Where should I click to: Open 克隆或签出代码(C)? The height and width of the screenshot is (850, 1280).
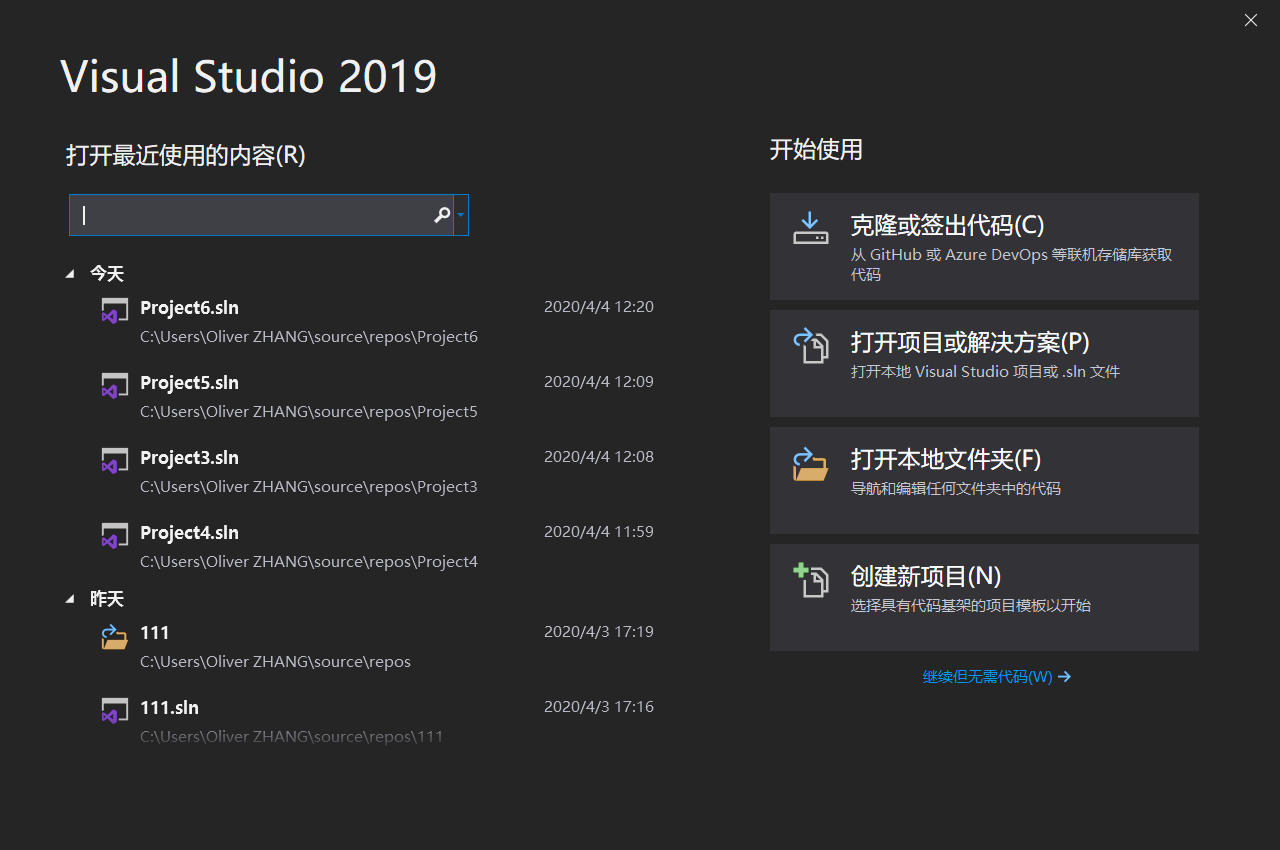click(x=984, y=246)
